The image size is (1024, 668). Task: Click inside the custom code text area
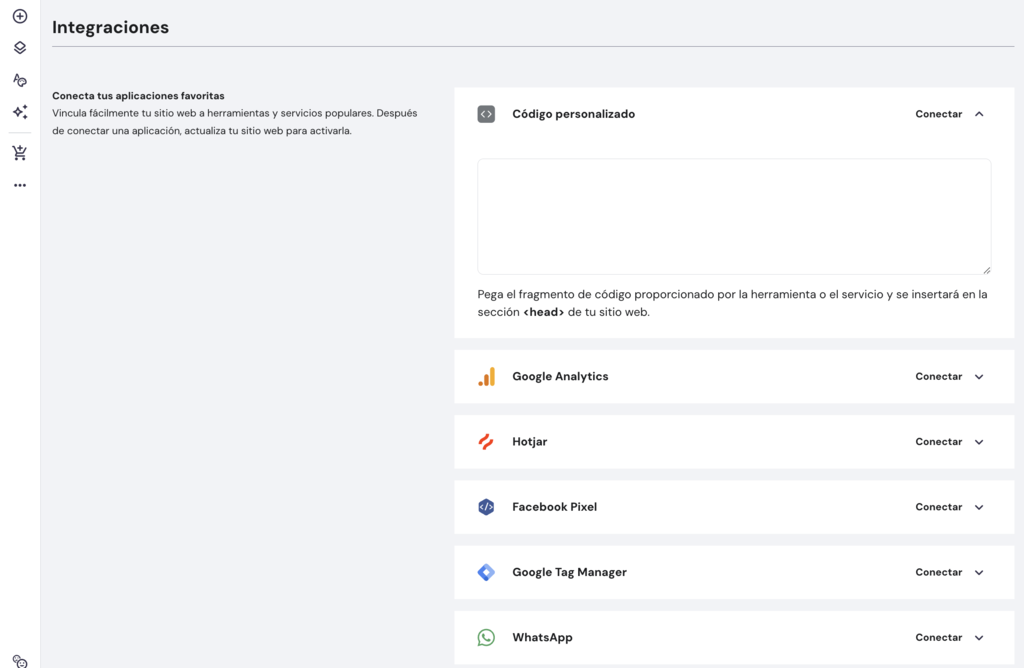[733, 215]
